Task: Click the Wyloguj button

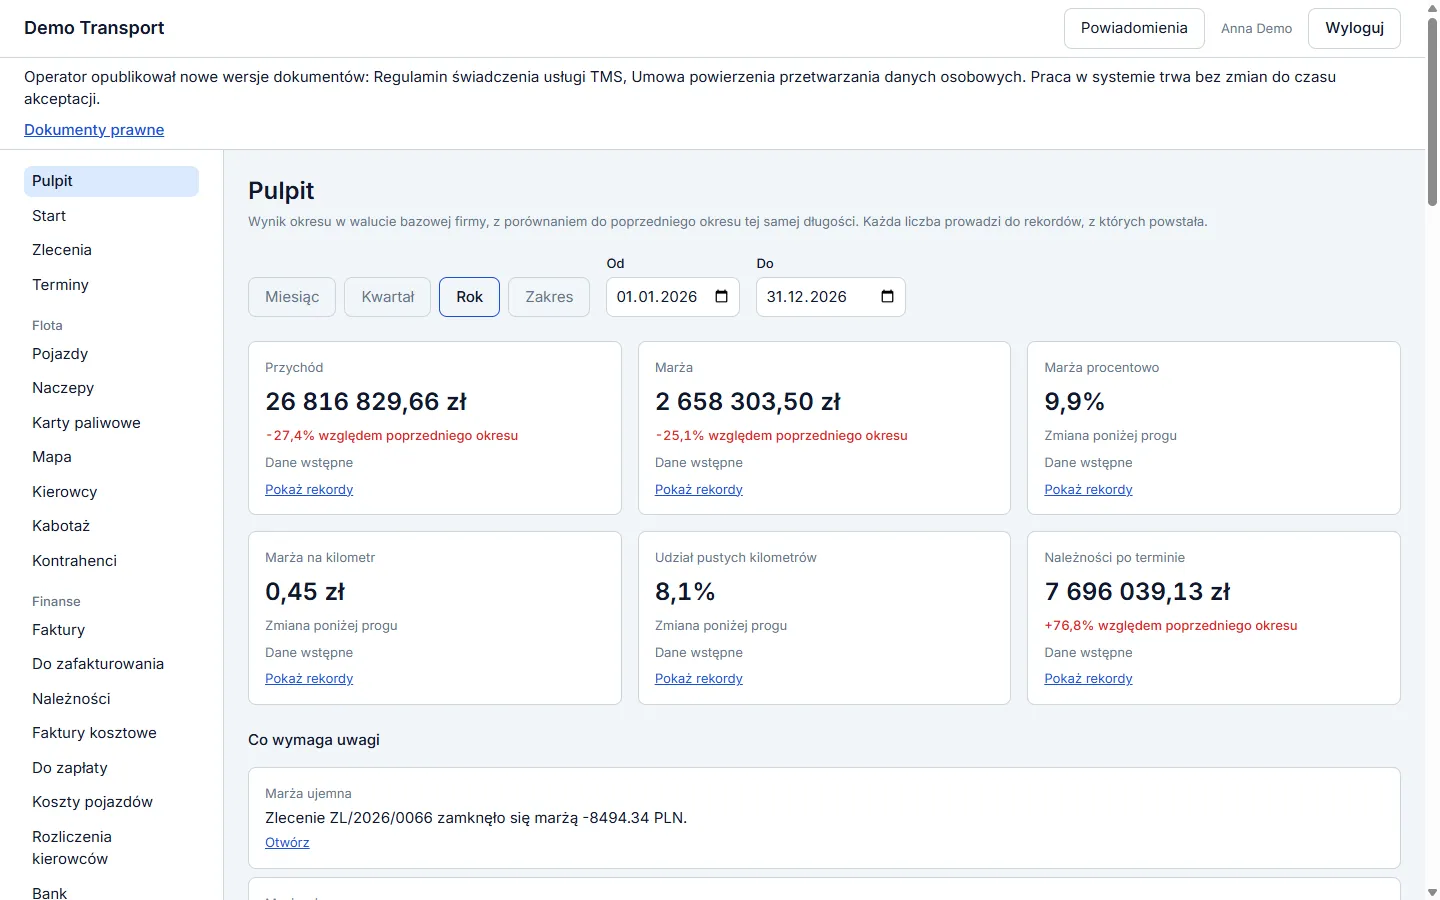Action: 1355,28
